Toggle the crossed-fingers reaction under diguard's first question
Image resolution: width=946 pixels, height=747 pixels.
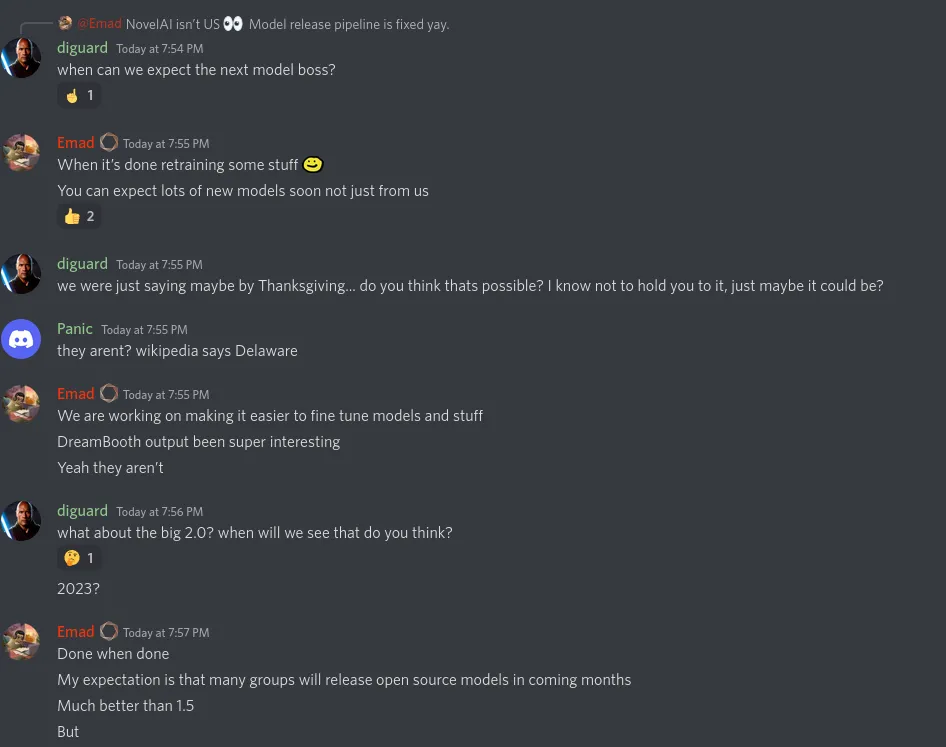coord(80,94)
